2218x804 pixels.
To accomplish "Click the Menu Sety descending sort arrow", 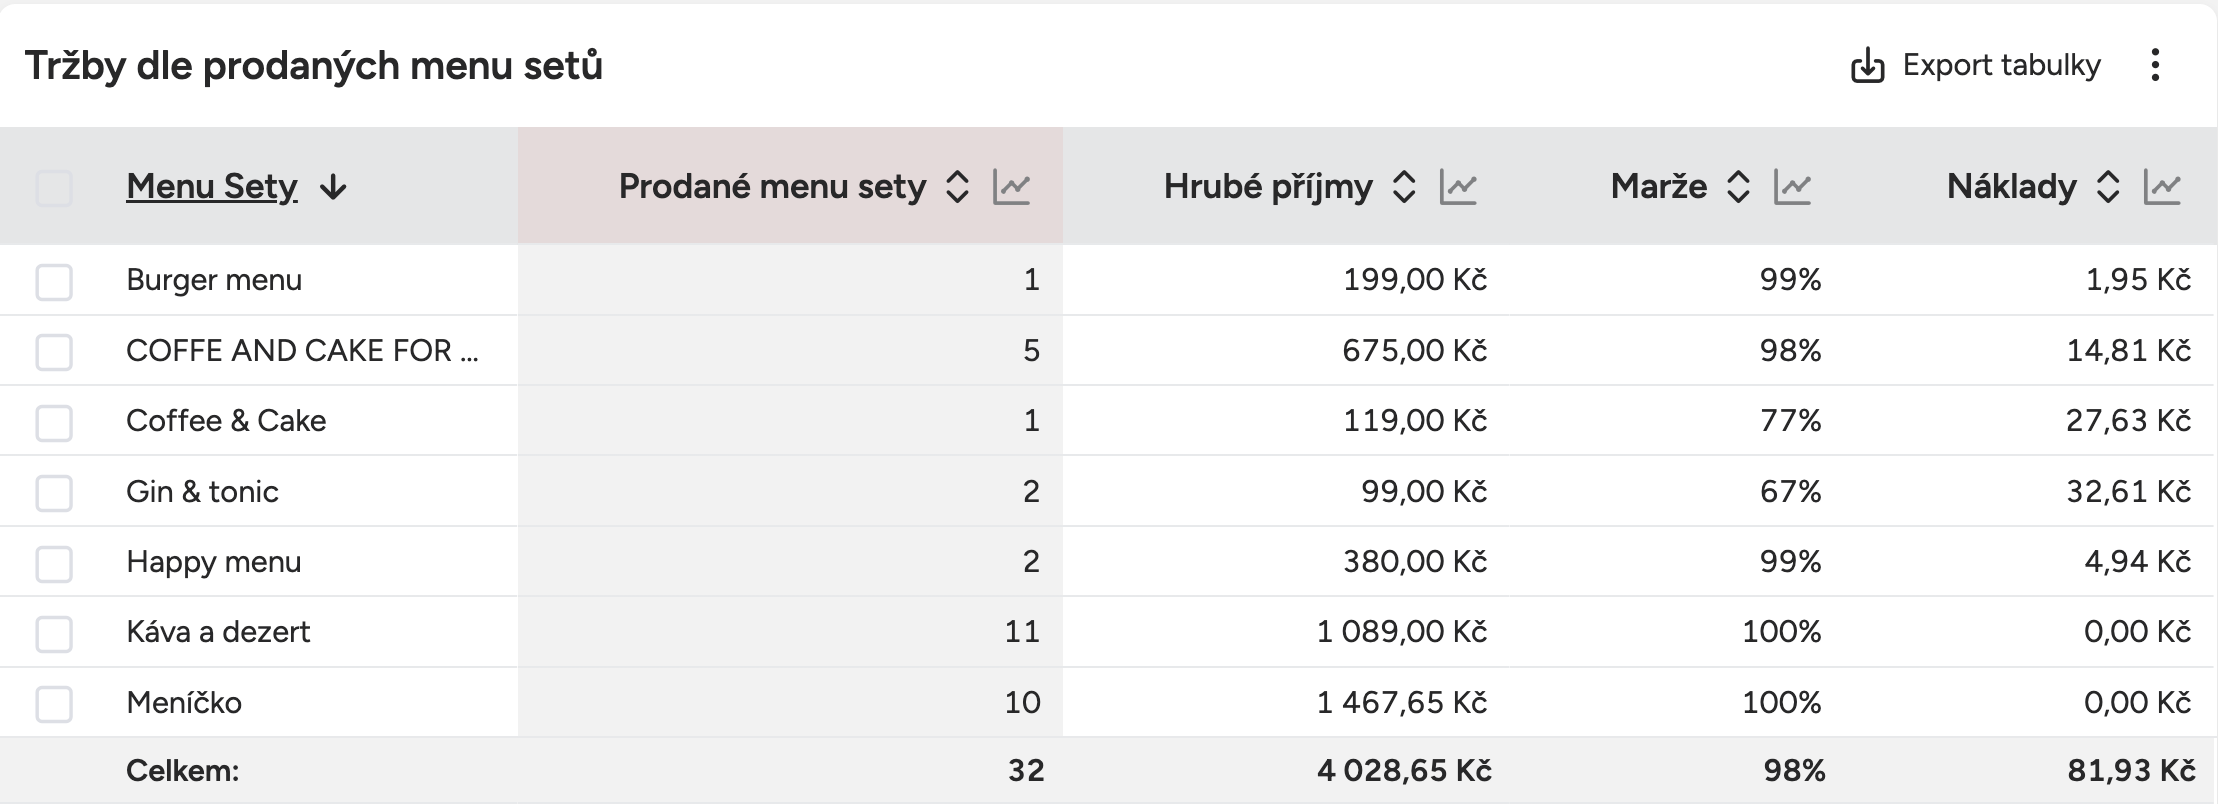I will pyautogui.click(x=333, y=187).
